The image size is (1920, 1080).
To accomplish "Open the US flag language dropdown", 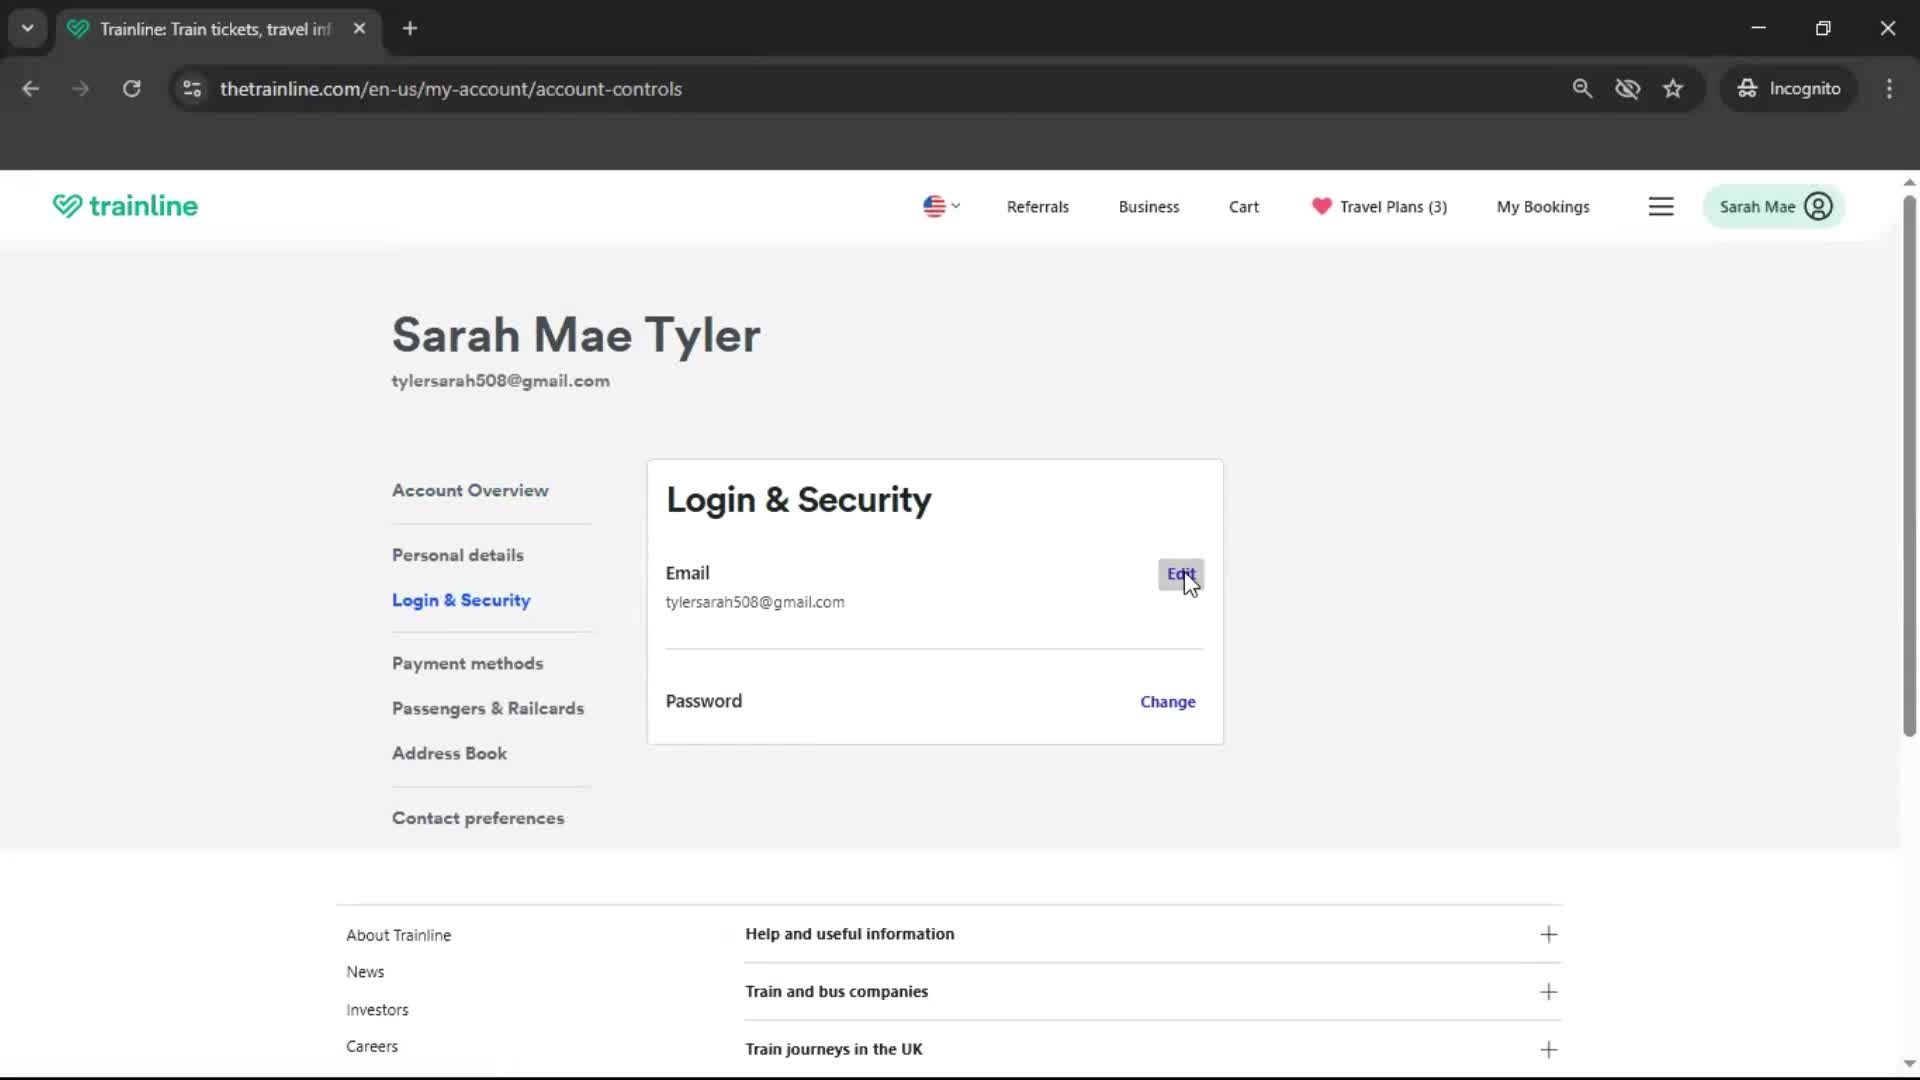I will pos(941,207).
